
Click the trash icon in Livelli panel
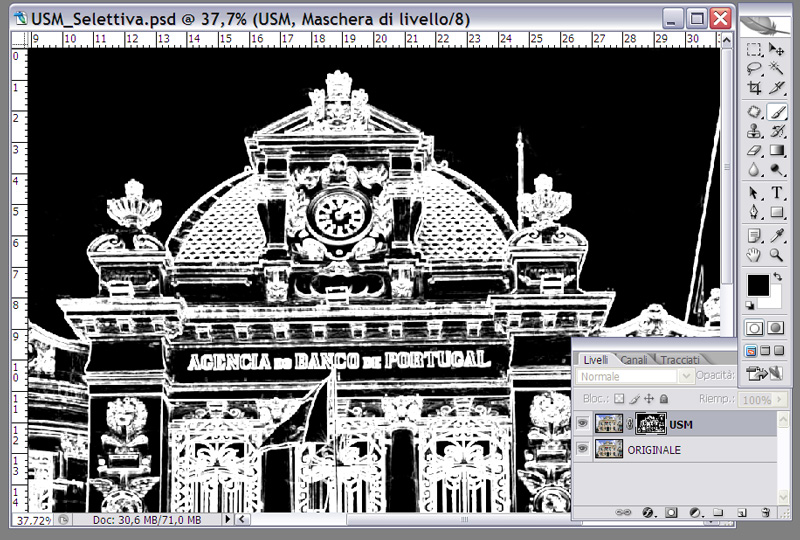pos(765,513)
